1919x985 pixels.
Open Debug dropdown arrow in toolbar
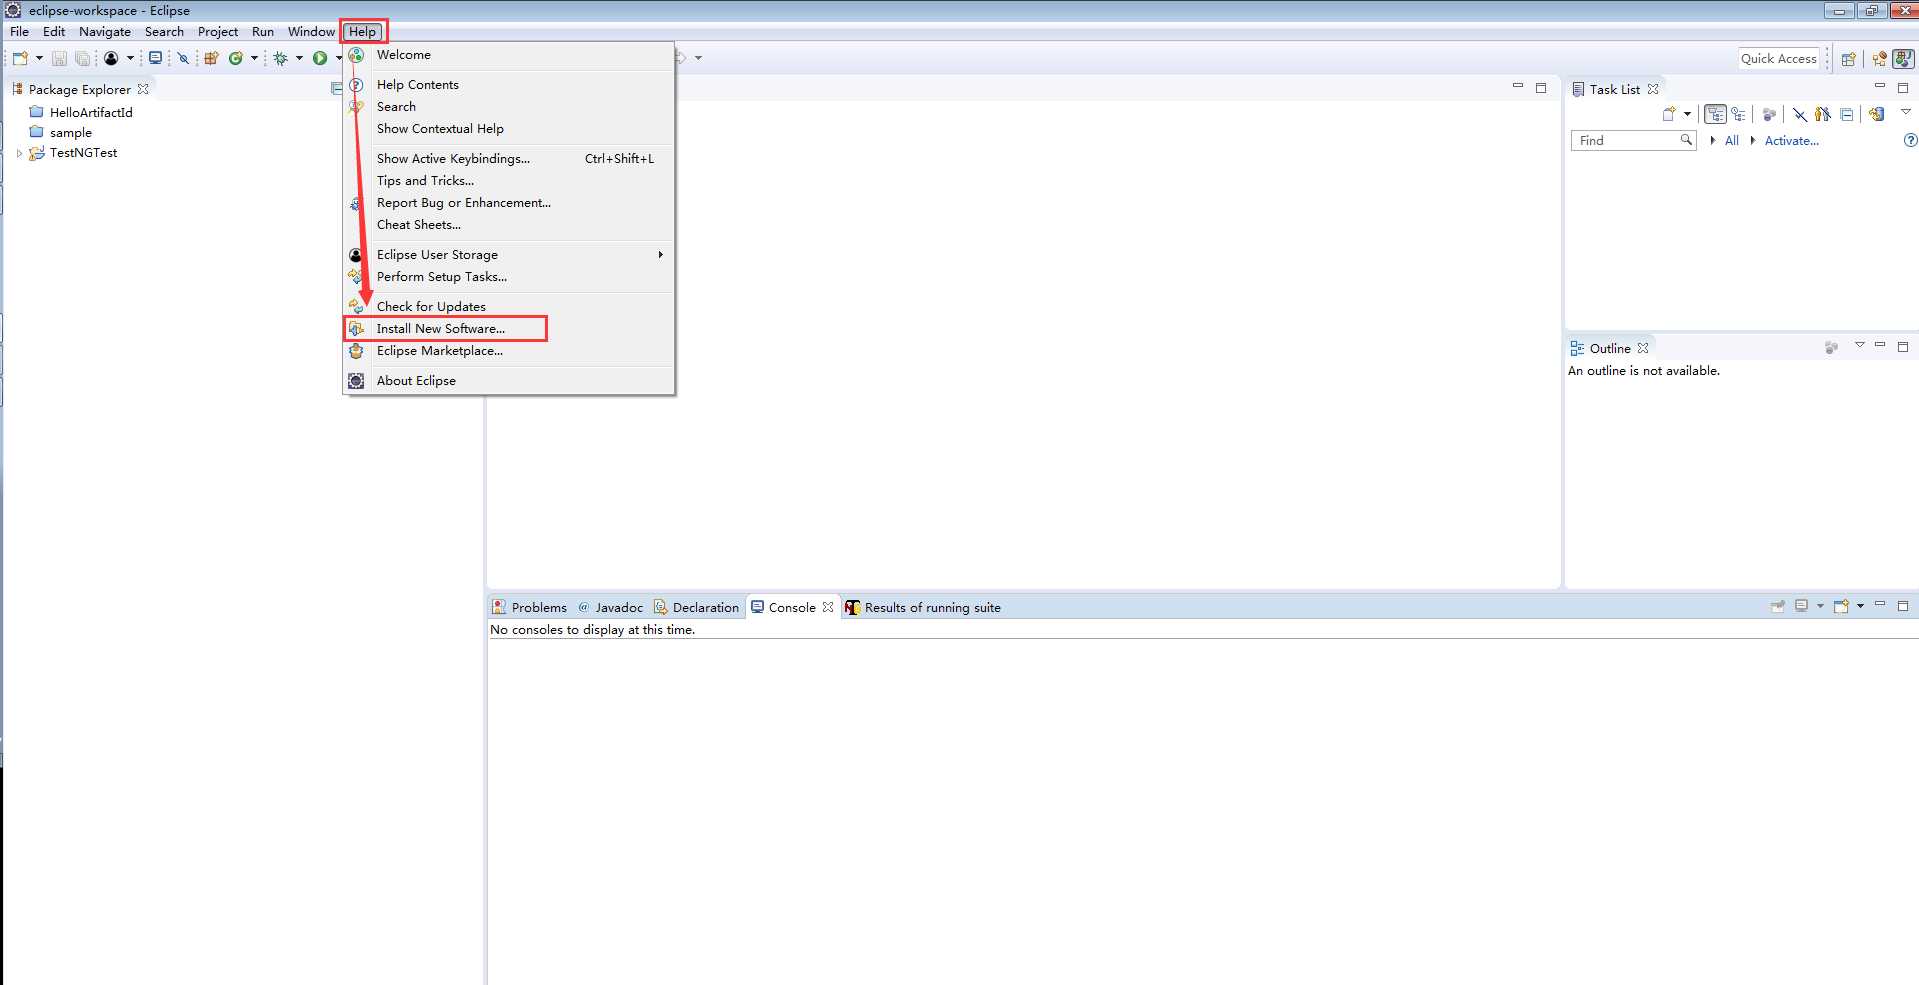299,58
